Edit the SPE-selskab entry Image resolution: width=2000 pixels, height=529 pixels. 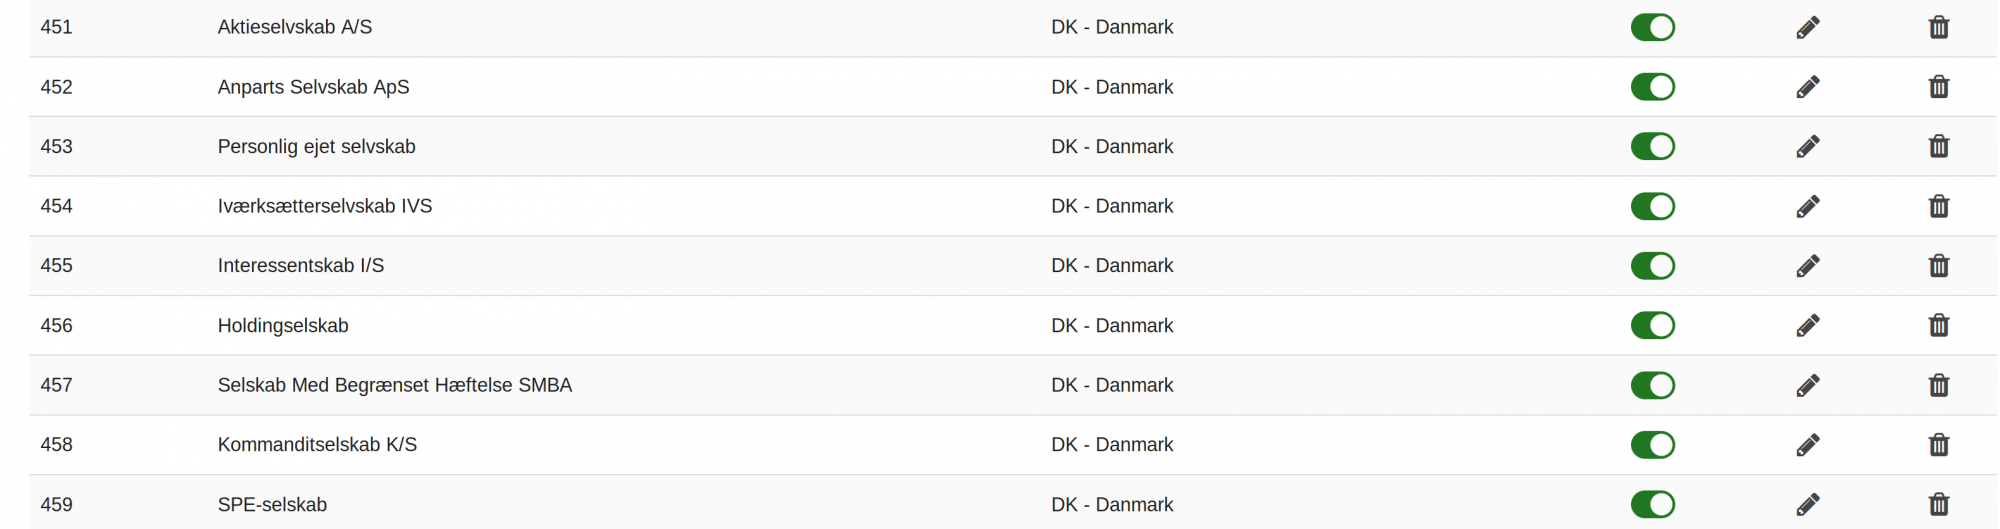click(x=1807, y=504)
